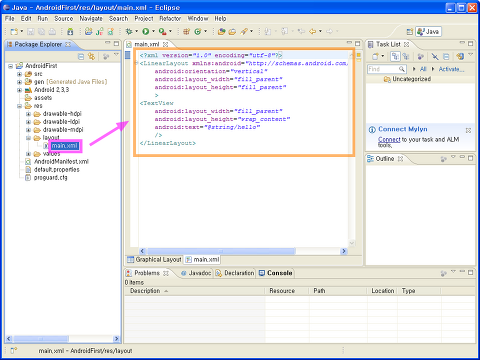Click the Back navigation arrow icon
Viewport: 480px width, 360px height.
click(312, 31)
